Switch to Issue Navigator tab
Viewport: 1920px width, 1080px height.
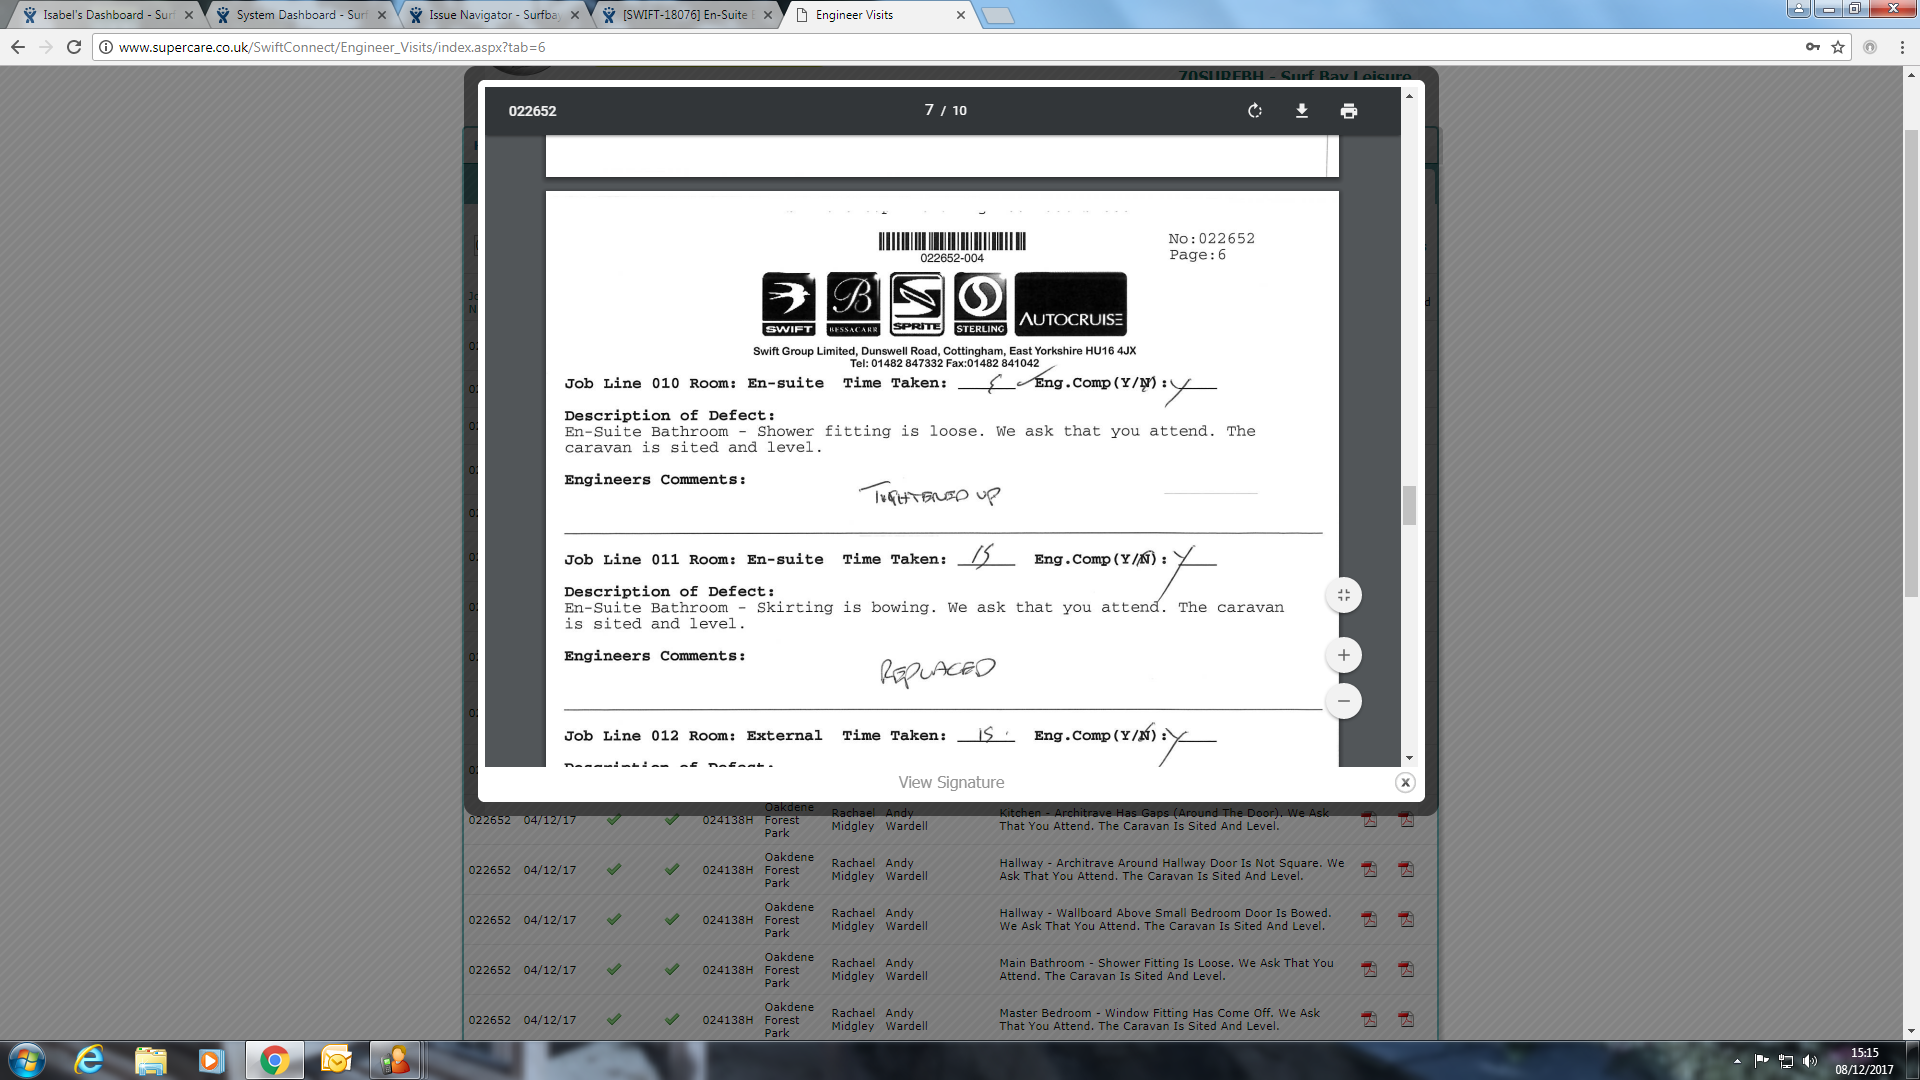(492, 15)
